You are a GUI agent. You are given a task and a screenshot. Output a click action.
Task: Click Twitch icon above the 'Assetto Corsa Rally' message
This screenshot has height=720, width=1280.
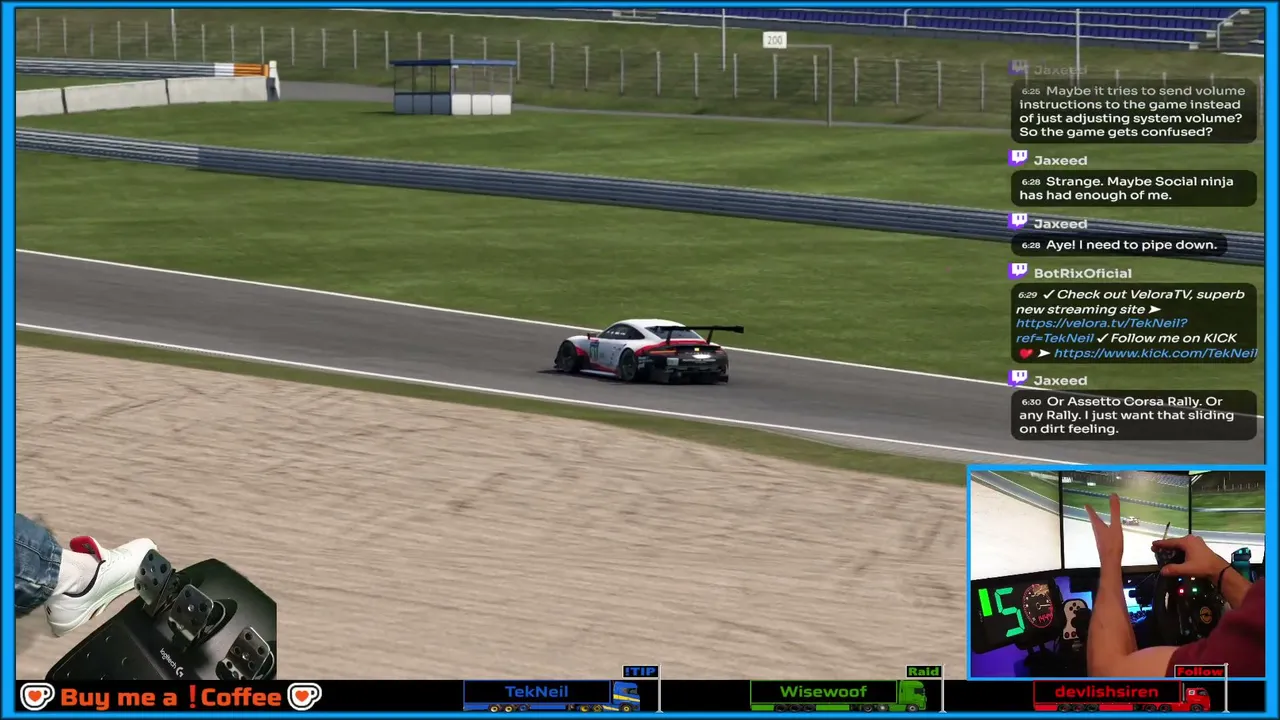1018,378
